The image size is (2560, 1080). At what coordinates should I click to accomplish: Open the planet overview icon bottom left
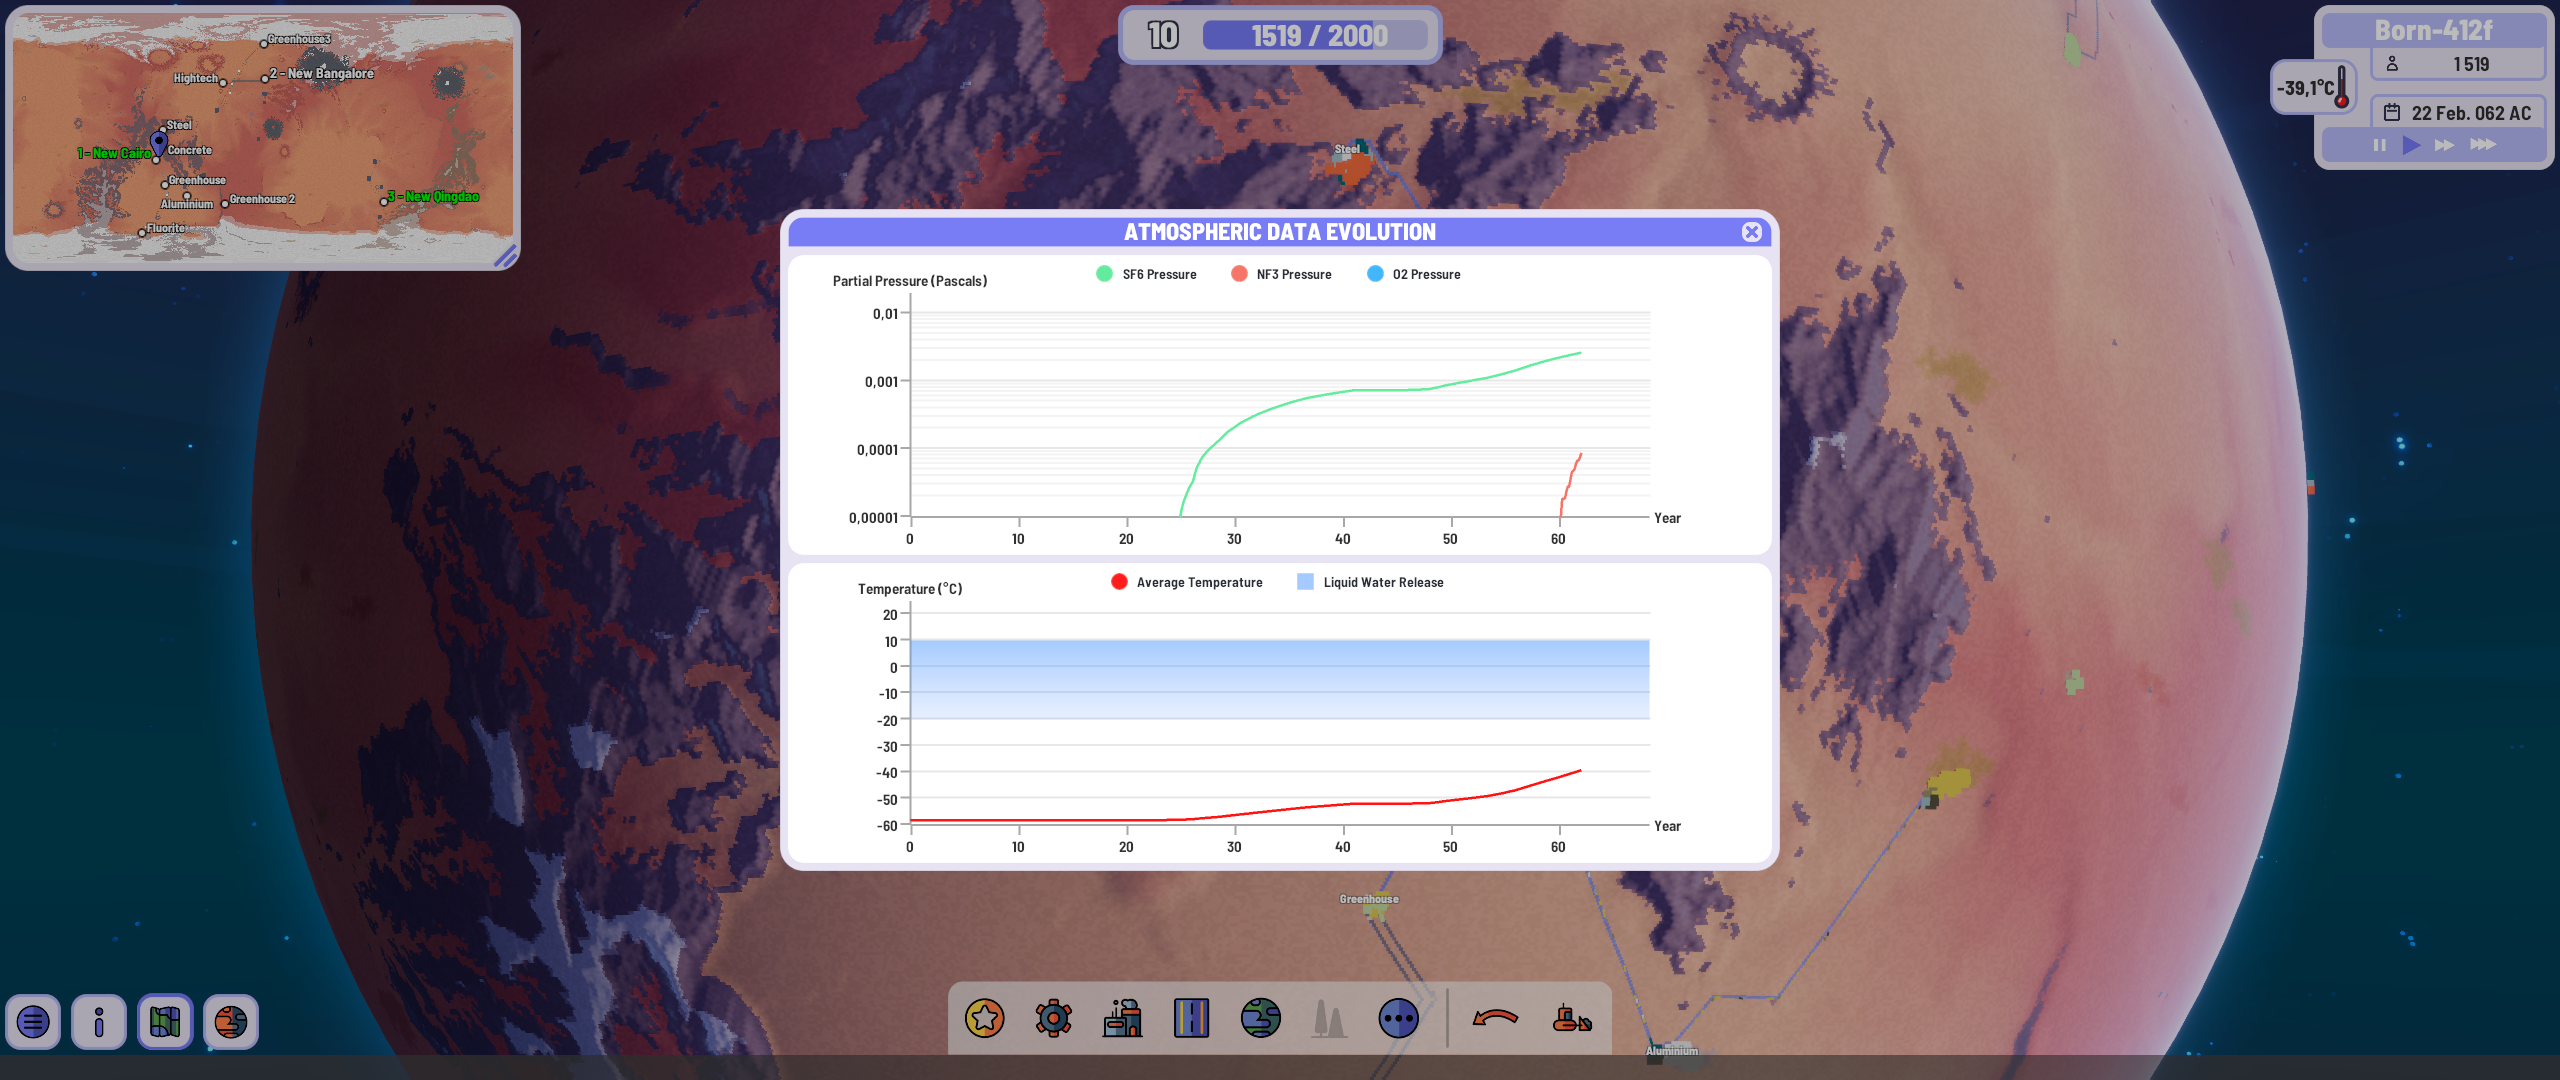pos(231,1022)
